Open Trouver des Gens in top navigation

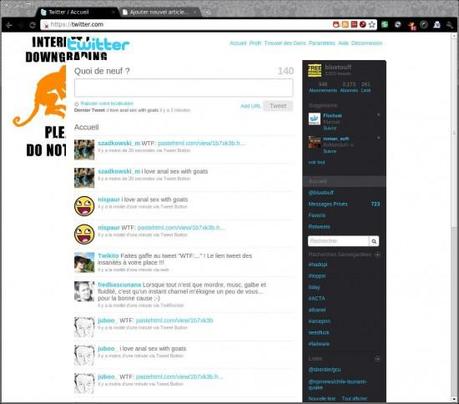point(285,43)
